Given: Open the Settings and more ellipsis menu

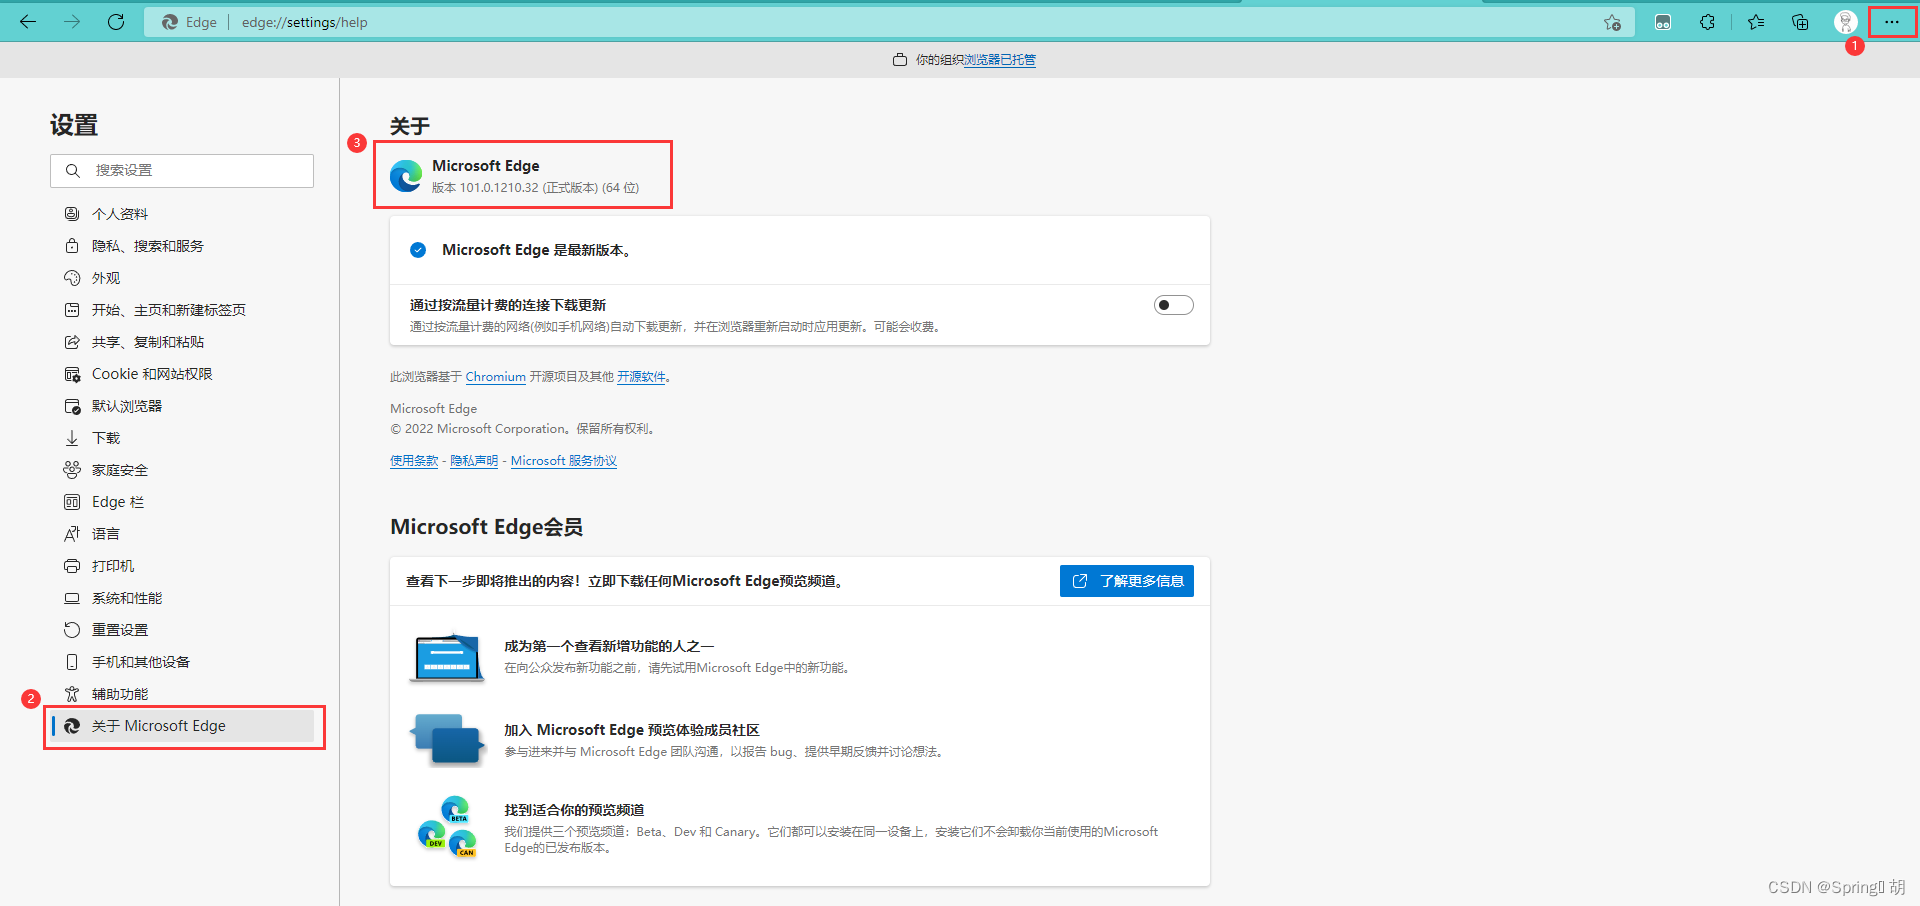Looking at the screenshot, I should point(1892,22).
